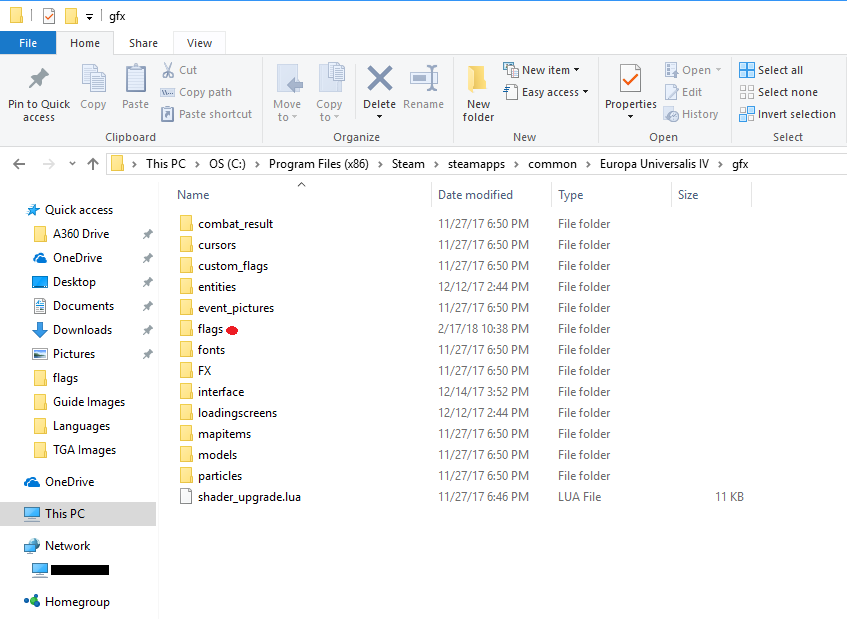Click the Properties checkmark icon
This screenshot has height=619, width=847.
click(630, 79)
